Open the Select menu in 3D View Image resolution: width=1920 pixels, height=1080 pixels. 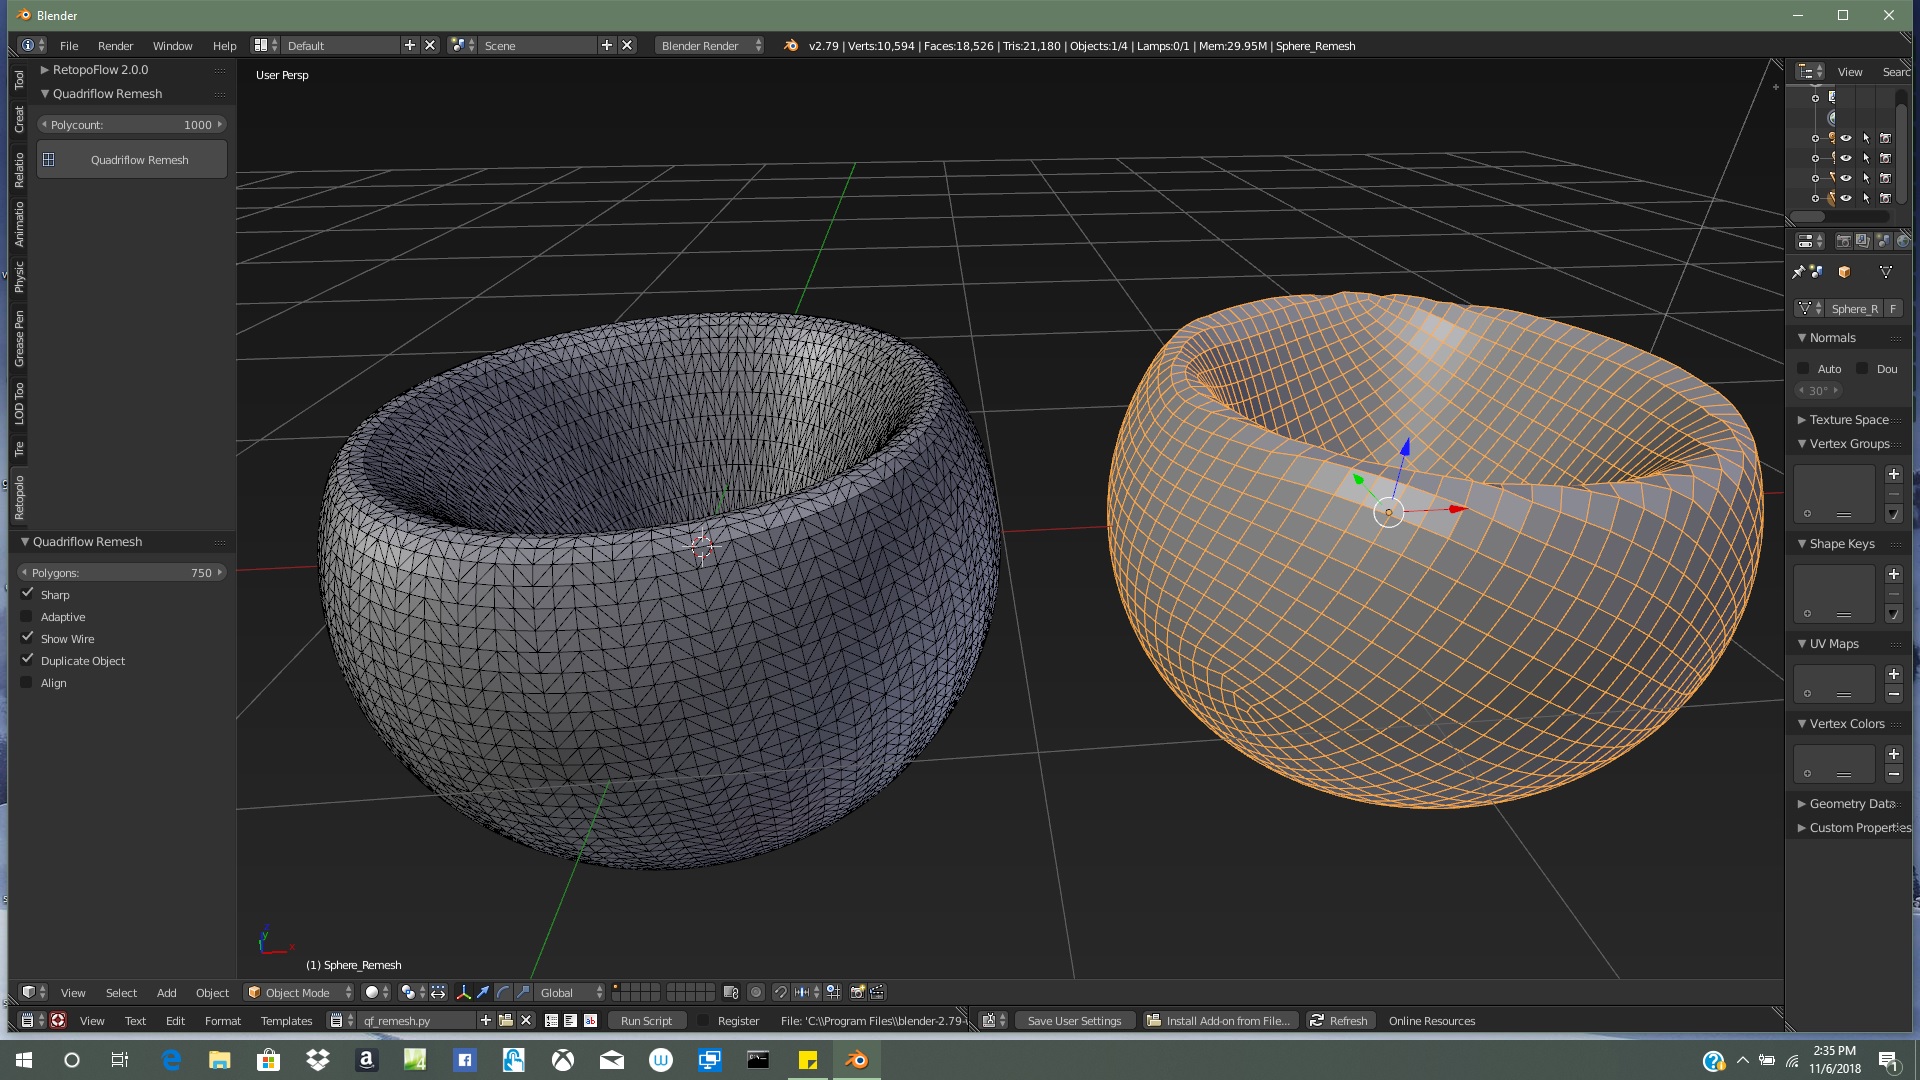[121, 992]
